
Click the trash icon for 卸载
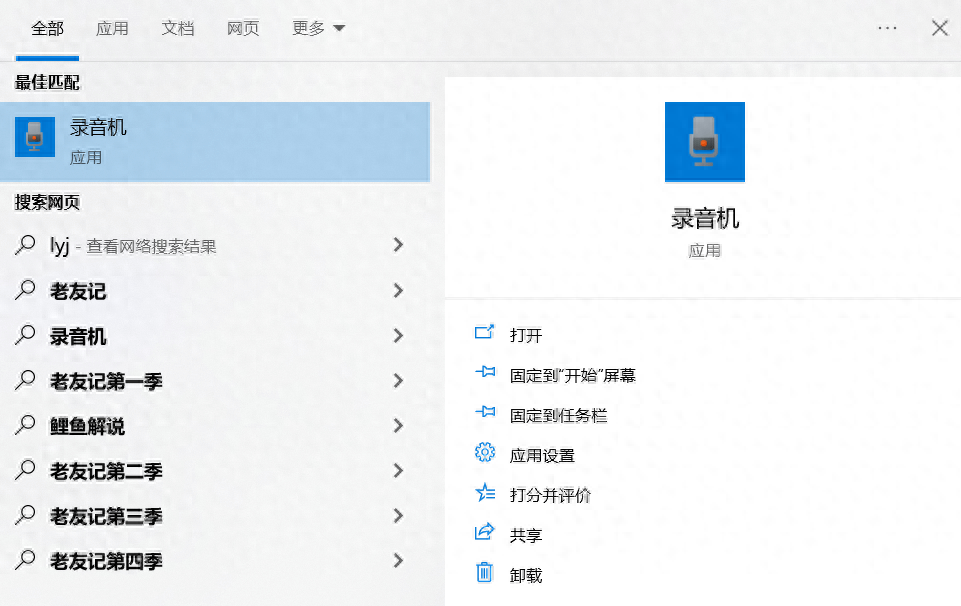[x=485, y=573]
